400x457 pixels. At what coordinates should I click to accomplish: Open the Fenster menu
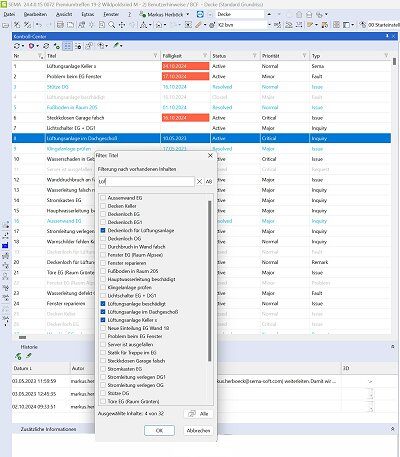[x=111, y=14]
